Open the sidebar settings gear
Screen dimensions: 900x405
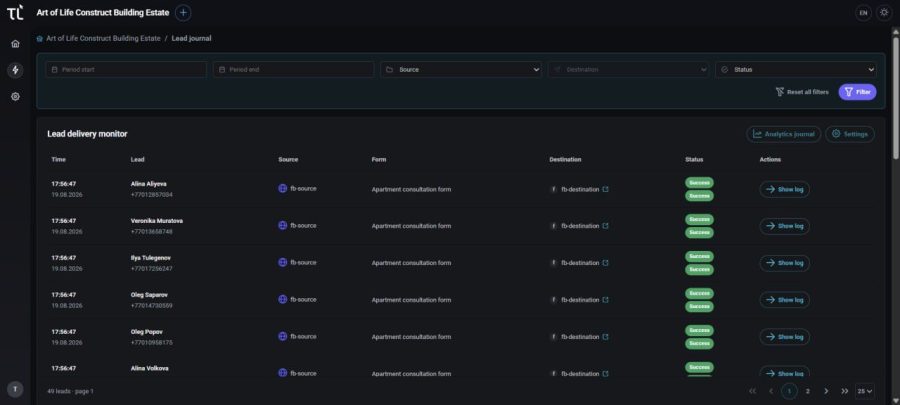coord(15,96)
